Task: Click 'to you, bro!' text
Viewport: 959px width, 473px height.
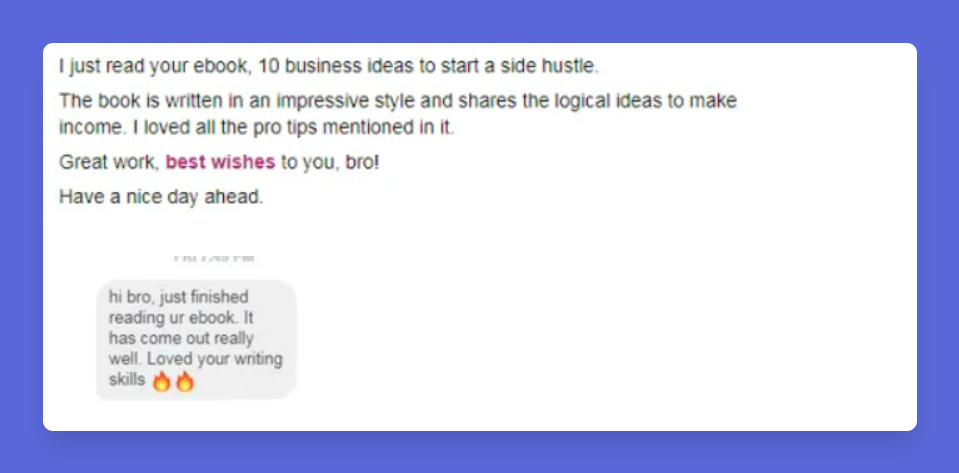Action: [x=330, y=162]
